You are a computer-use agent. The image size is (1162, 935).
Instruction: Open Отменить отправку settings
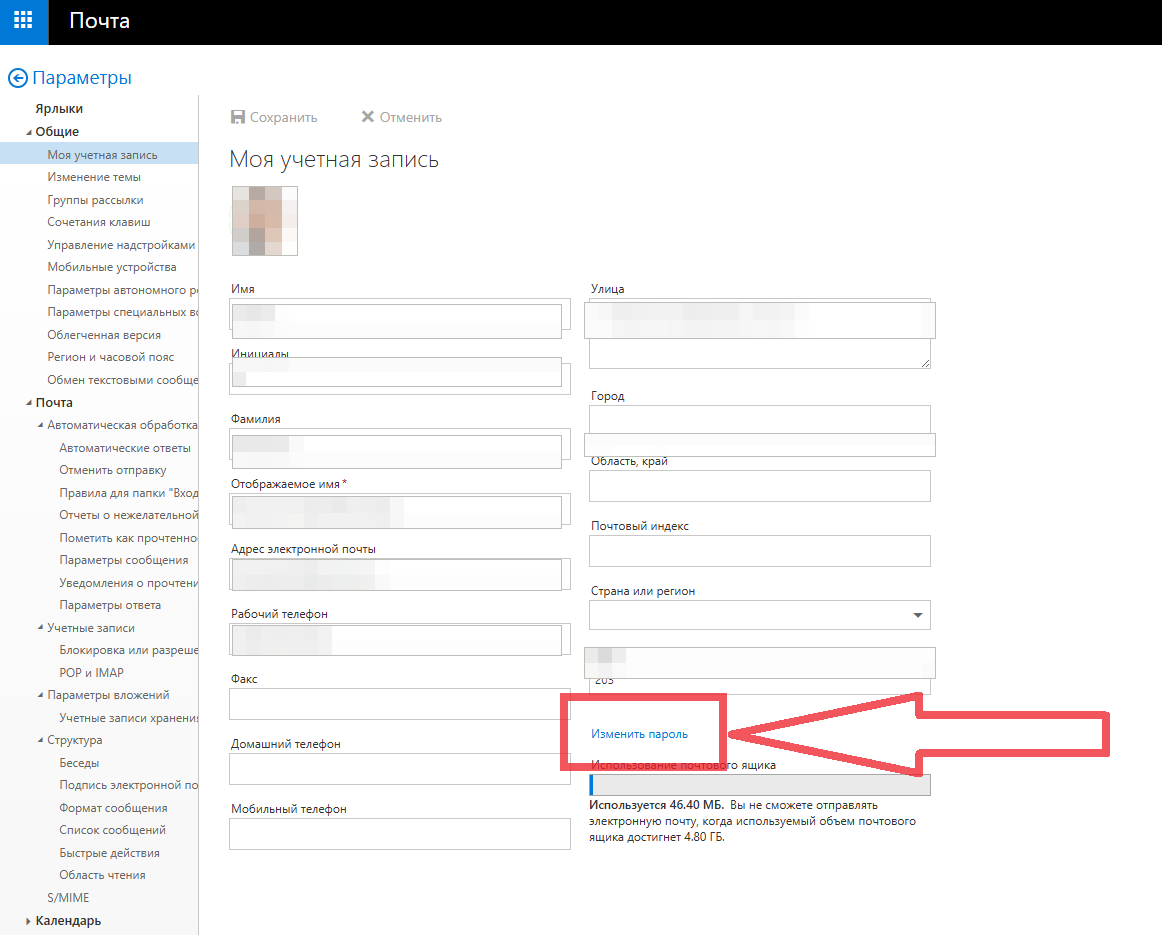click(x=113, y=470)
